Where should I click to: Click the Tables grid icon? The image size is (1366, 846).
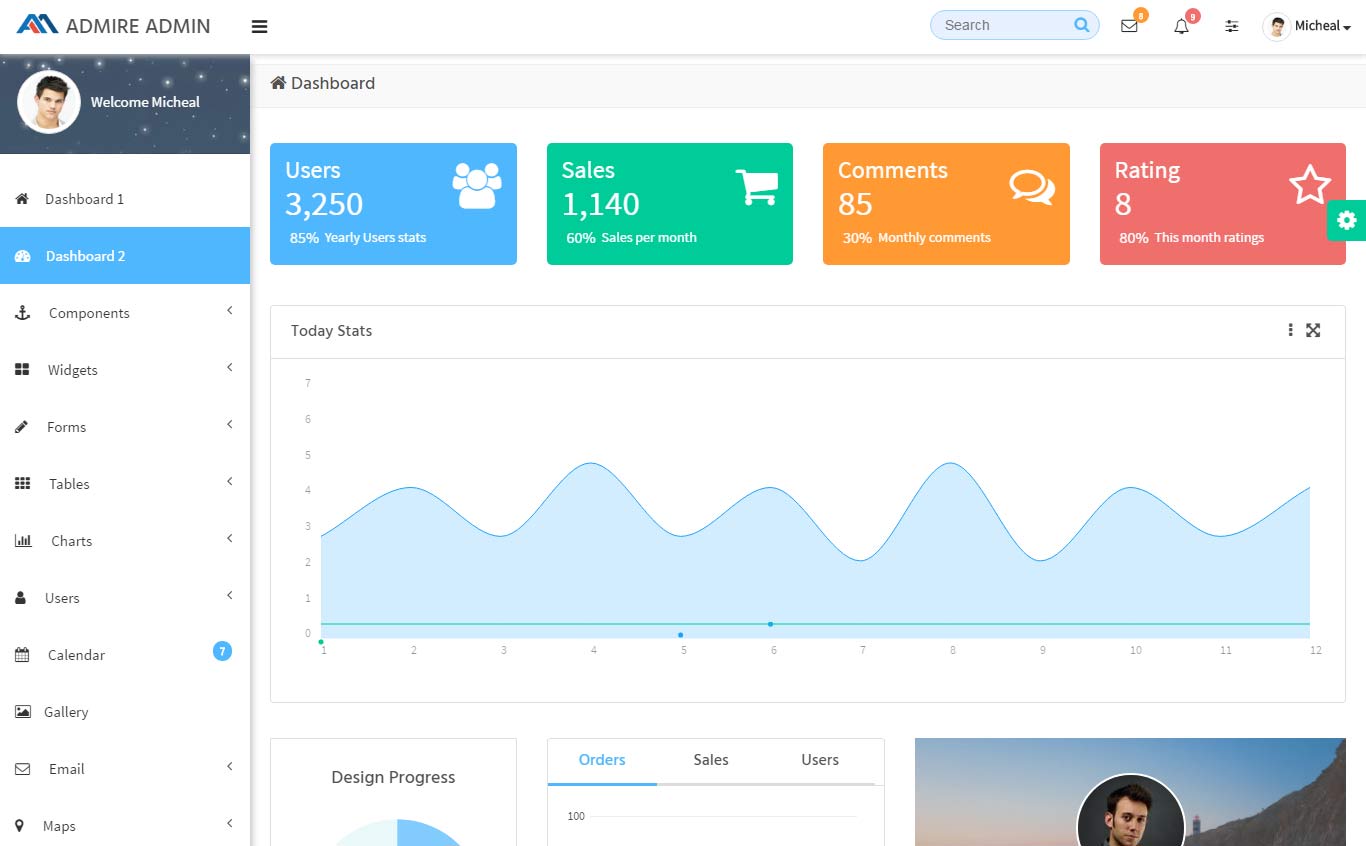pos(22,484)
